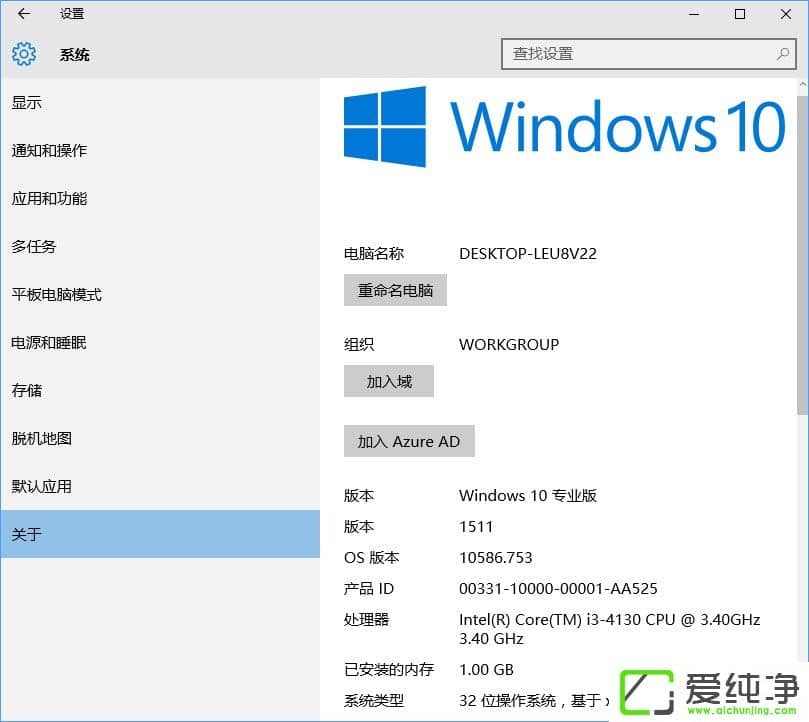809x722 pixels.
Task: Click the 产品 ID value text
Action: click(x=557, y=588)
